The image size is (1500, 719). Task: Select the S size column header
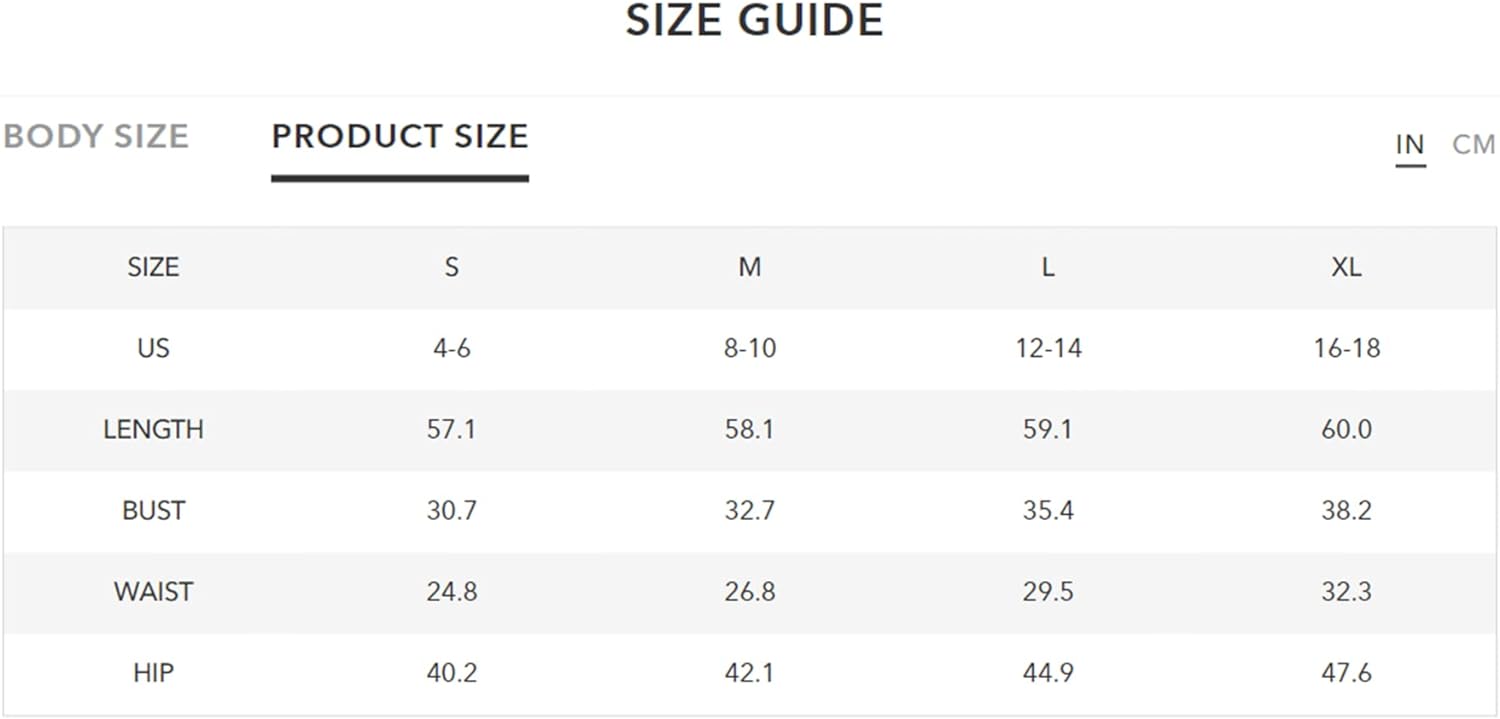pyautogui.click(x=452, y=267)
